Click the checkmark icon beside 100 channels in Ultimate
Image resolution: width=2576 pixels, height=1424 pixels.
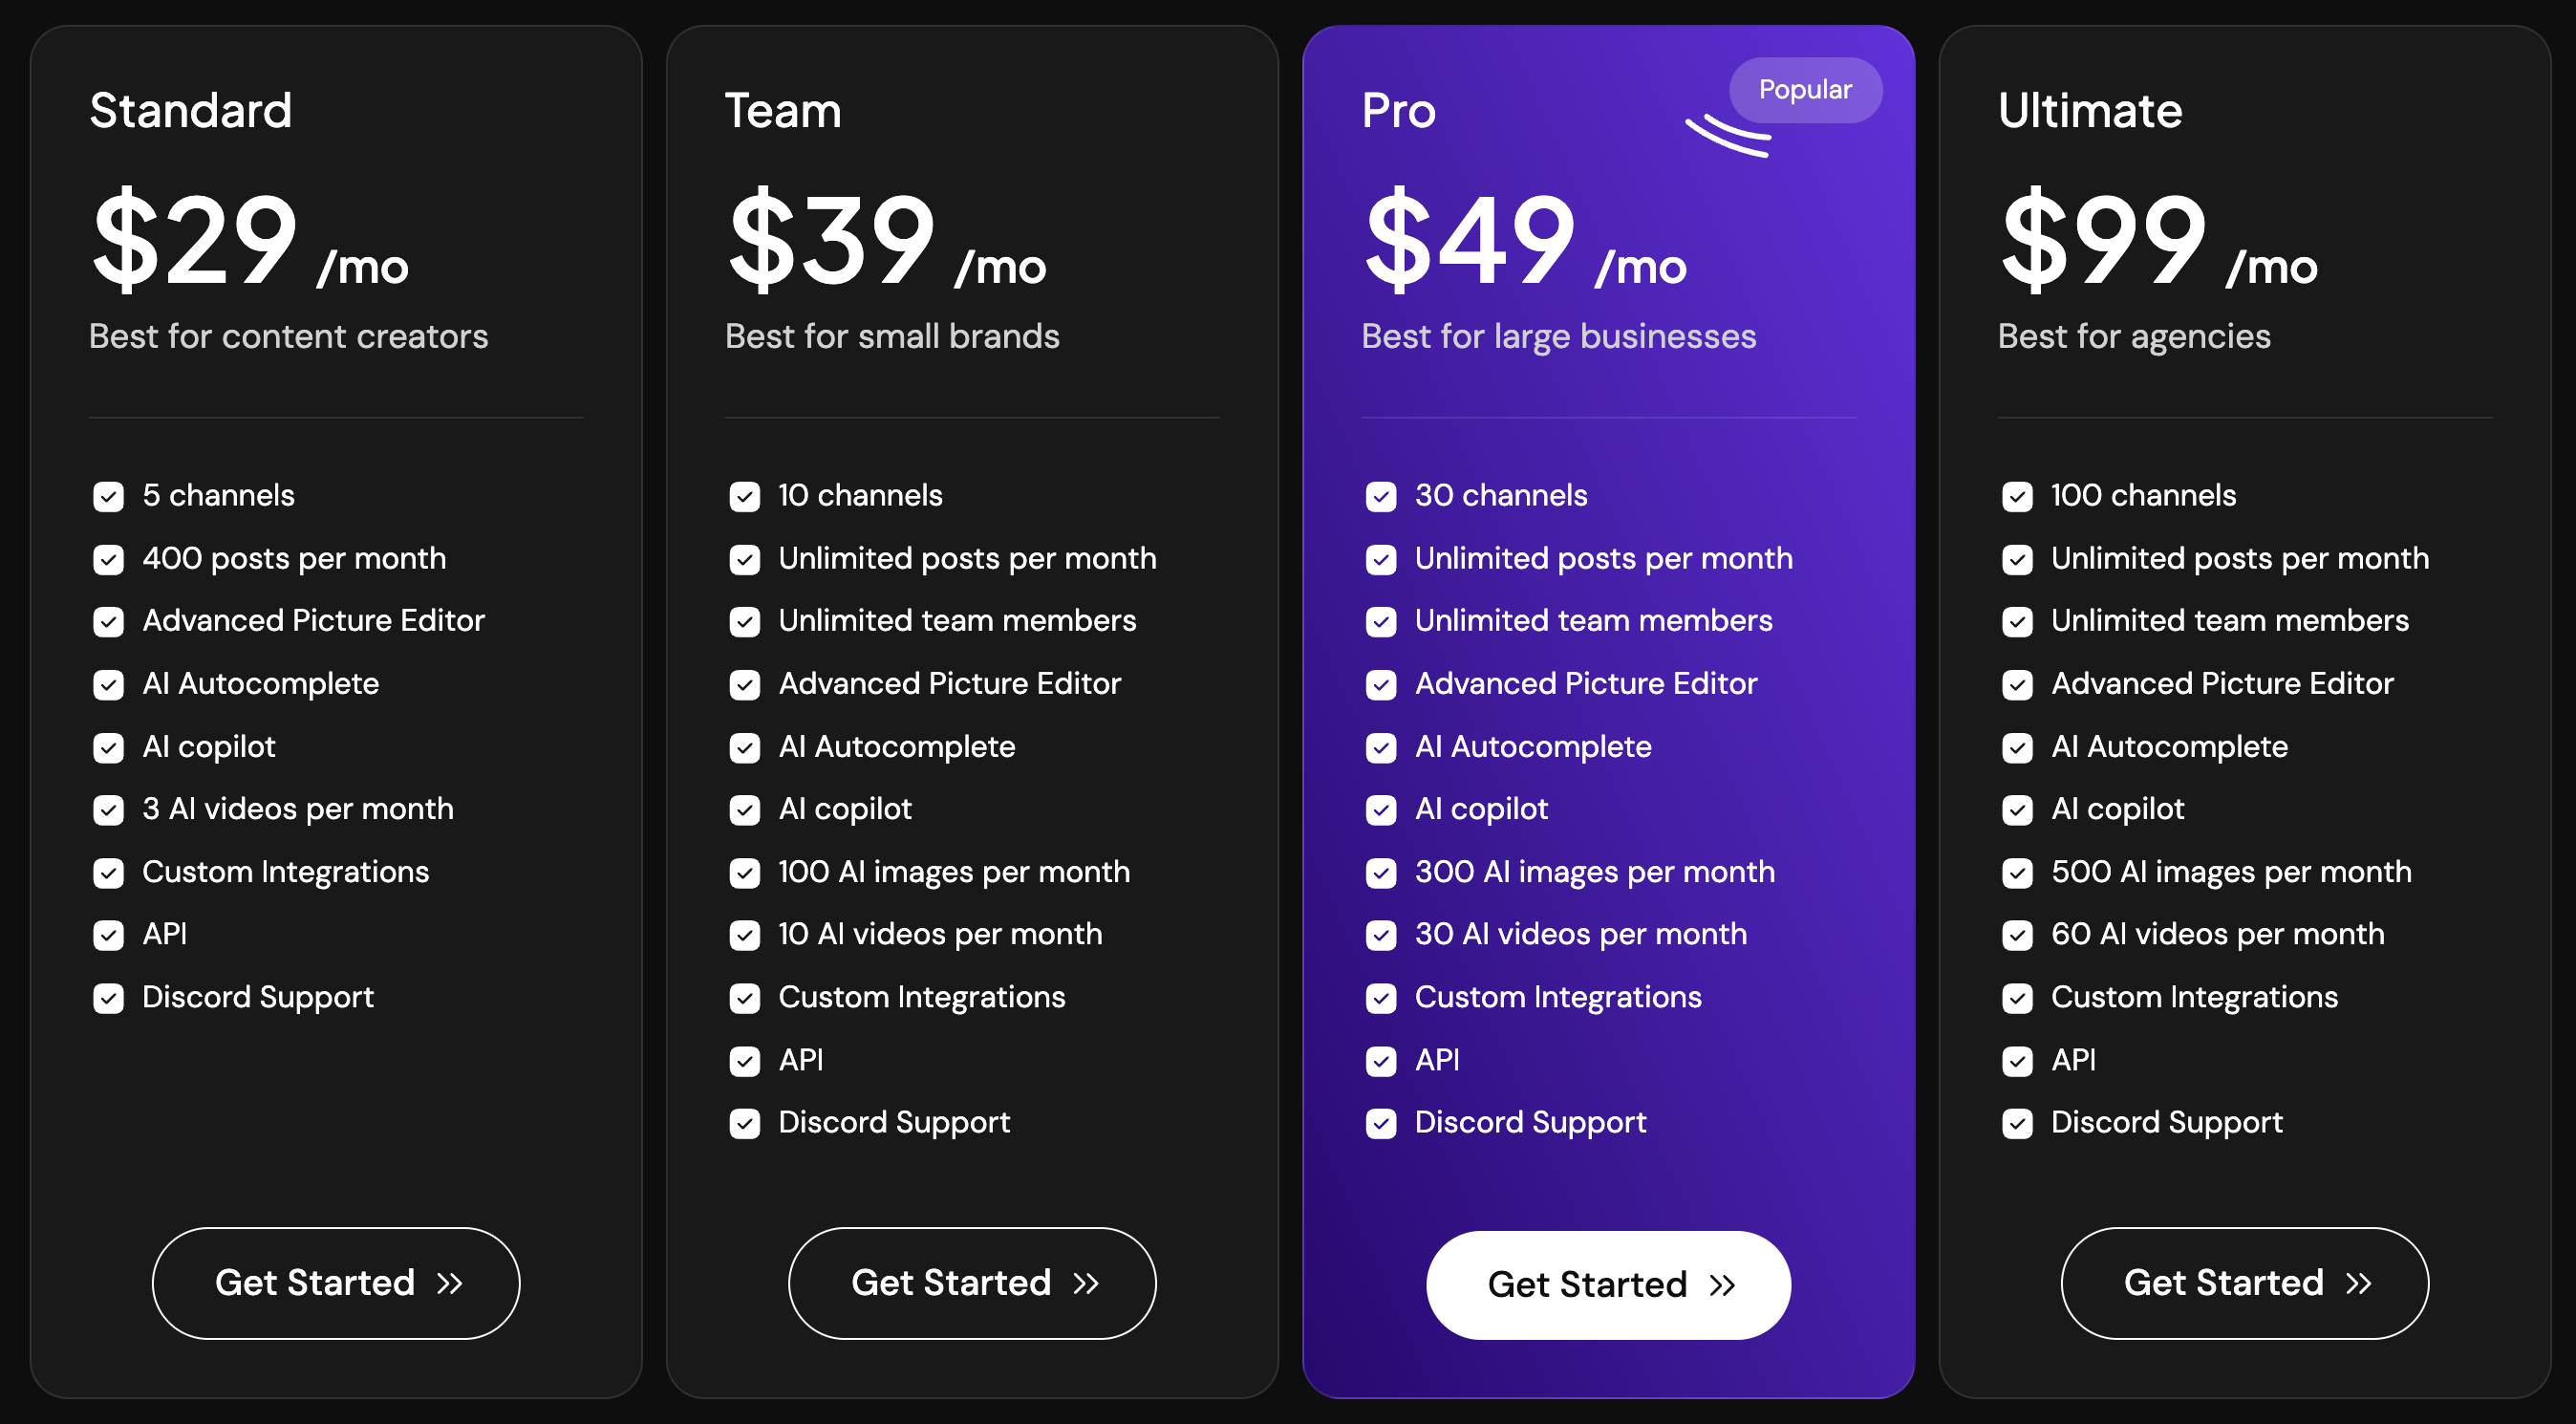(2017, 496)
